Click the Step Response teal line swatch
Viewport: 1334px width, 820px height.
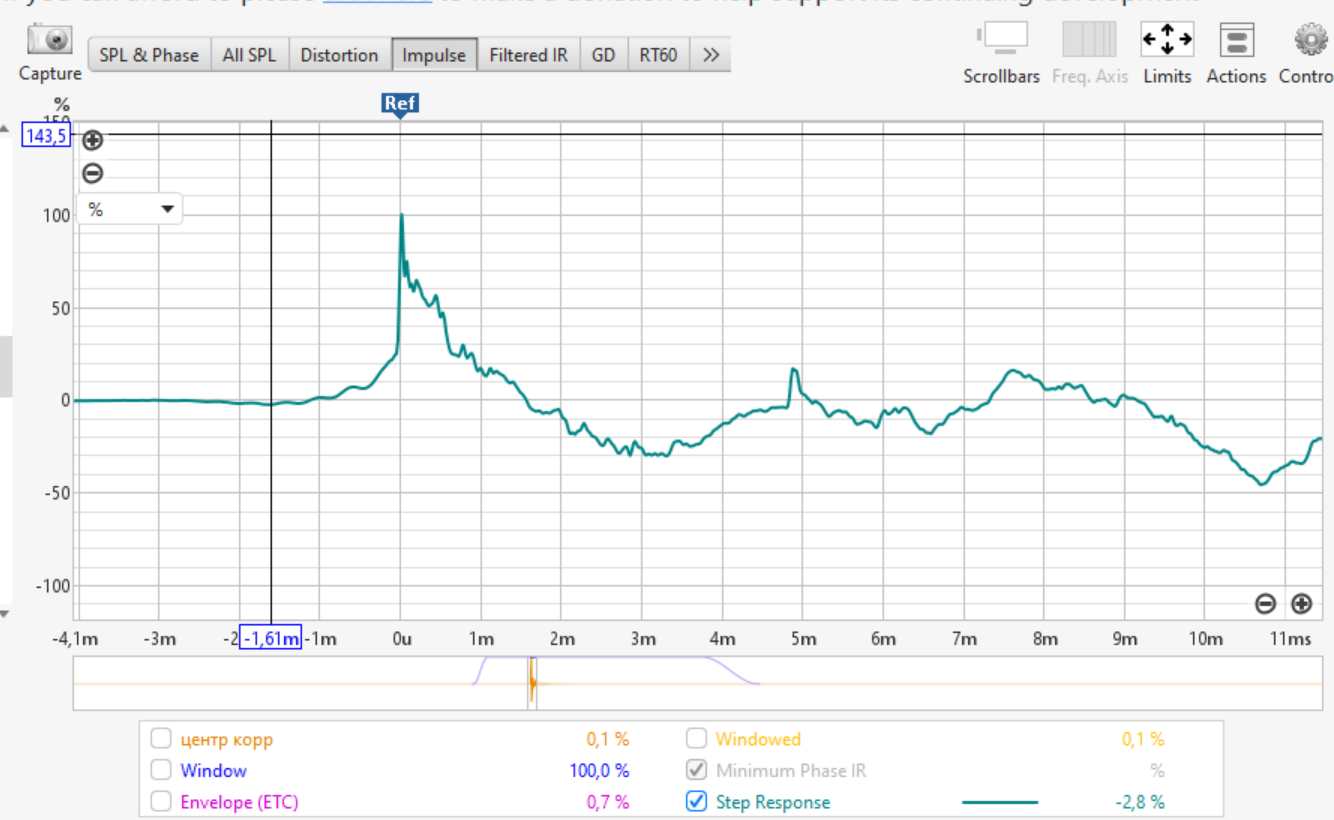coord(1000,802)
